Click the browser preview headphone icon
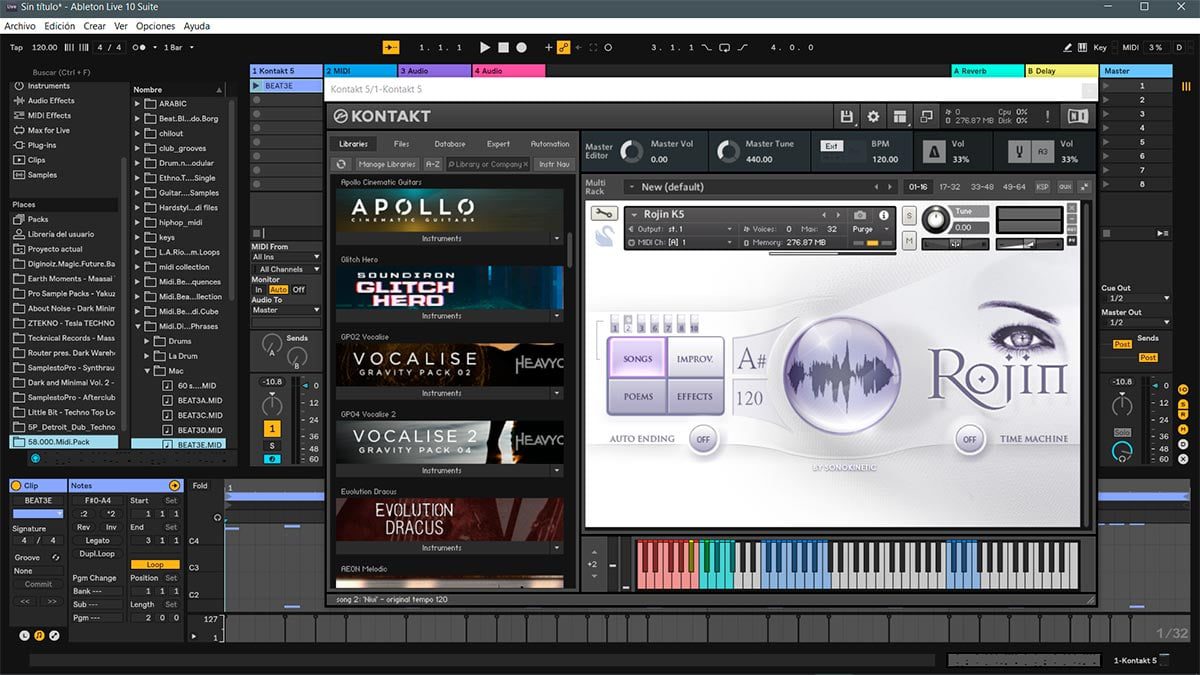Viewport: 1200px width, 675px height. tap(35, 458)
